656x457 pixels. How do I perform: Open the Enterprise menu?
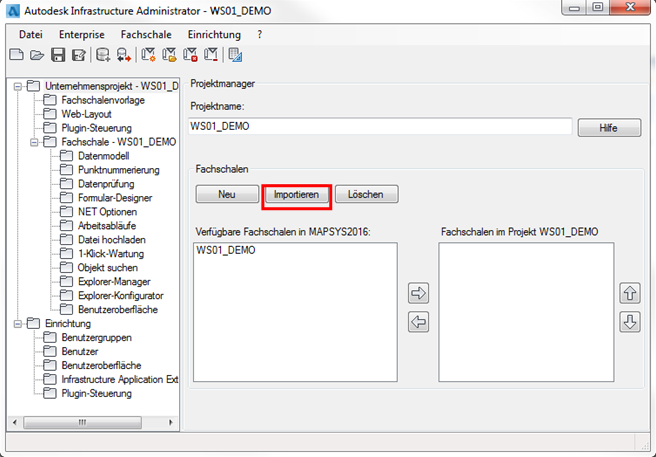[x=82, y=35]
